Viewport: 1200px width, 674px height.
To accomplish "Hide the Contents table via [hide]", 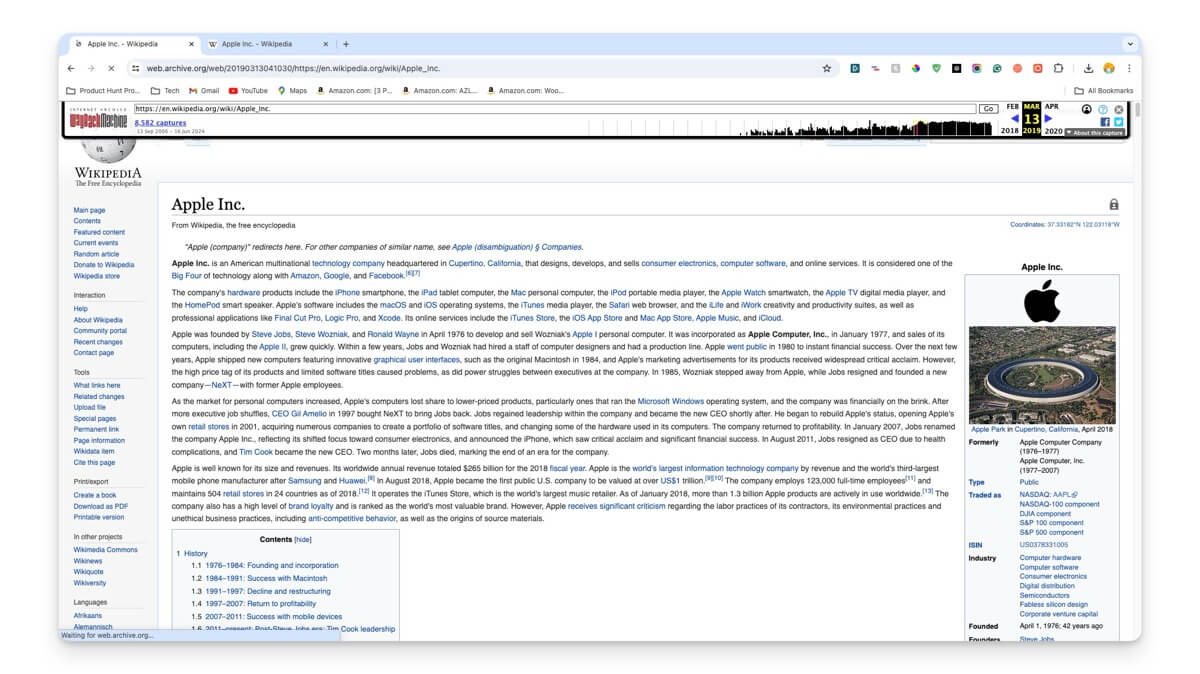I will (302, 539).
